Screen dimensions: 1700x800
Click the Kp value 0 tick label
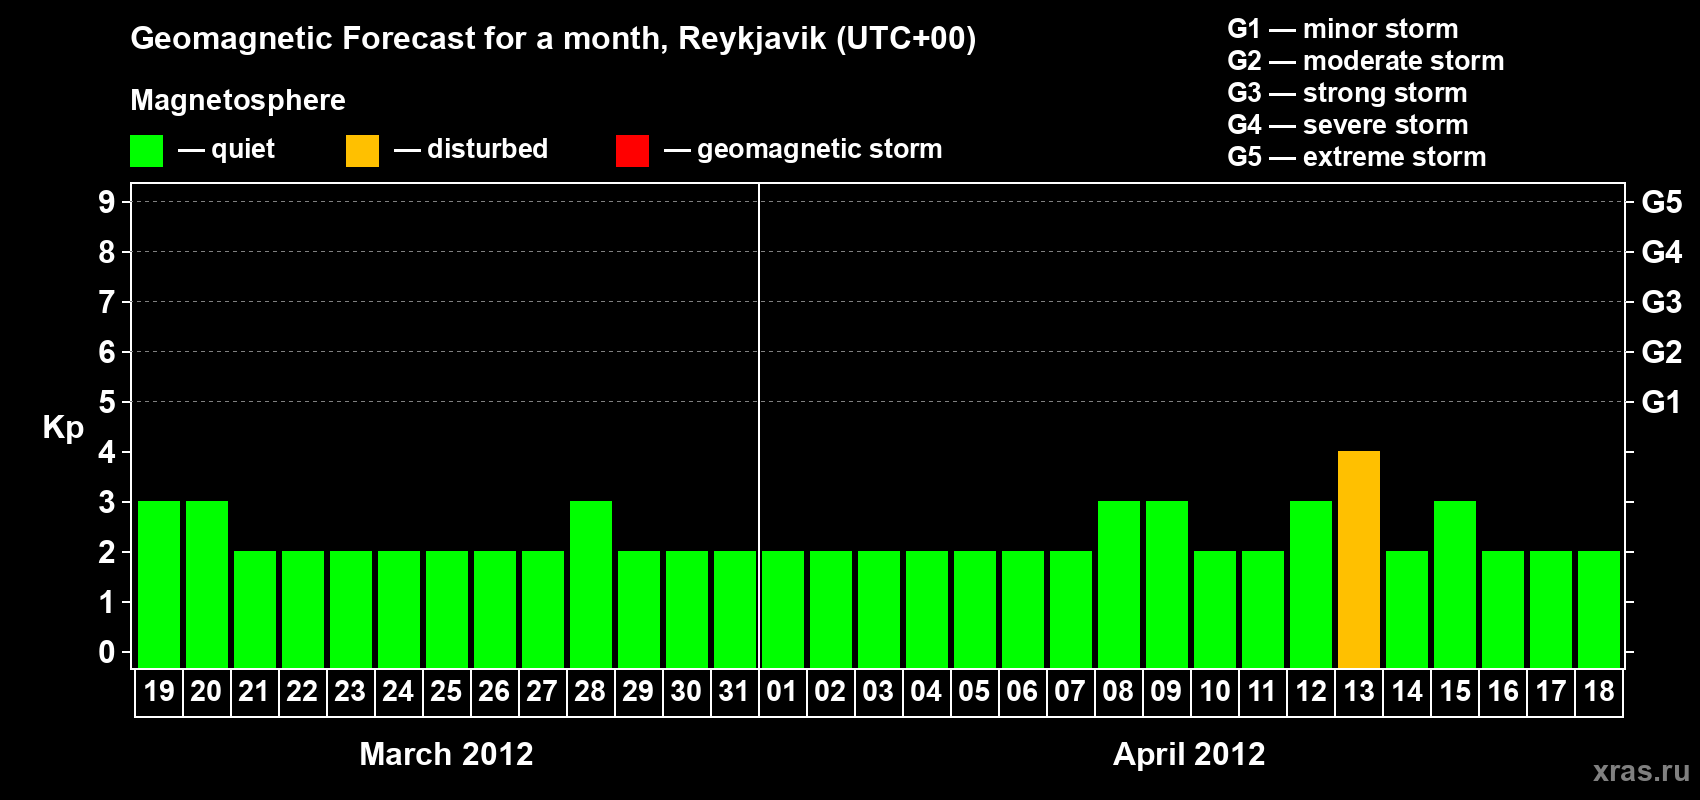pos(107,652)
